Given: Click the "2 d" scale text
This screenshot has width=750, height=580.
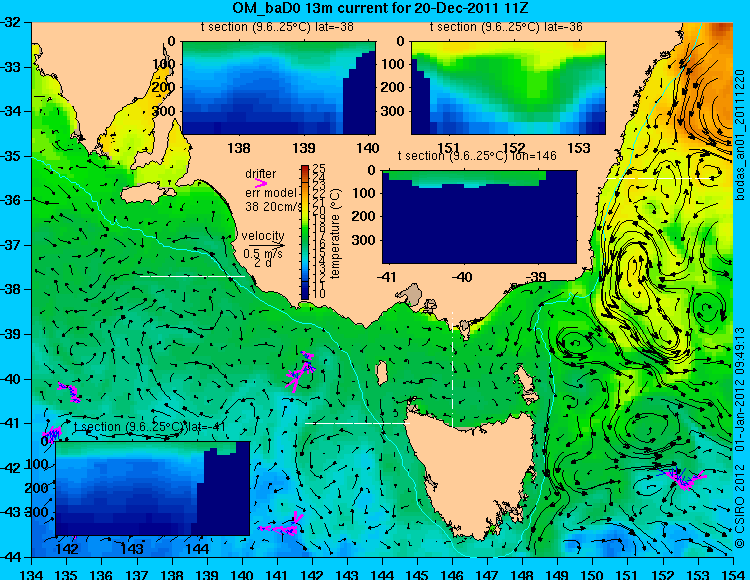Looking at the screenshot, I should (262, 263).
